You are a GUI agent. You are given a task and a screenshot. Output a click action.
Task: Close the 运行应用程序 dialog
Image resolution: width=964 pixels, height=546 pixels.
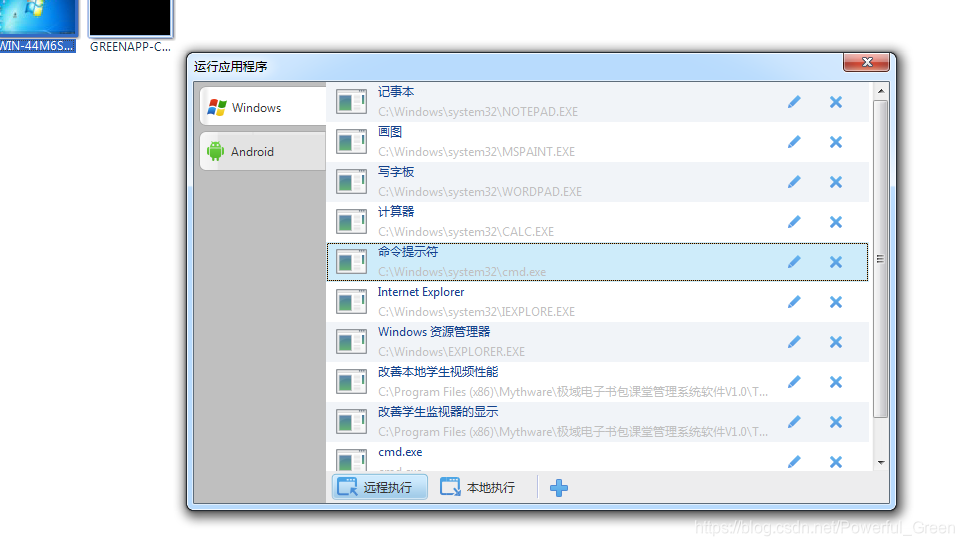866,62
